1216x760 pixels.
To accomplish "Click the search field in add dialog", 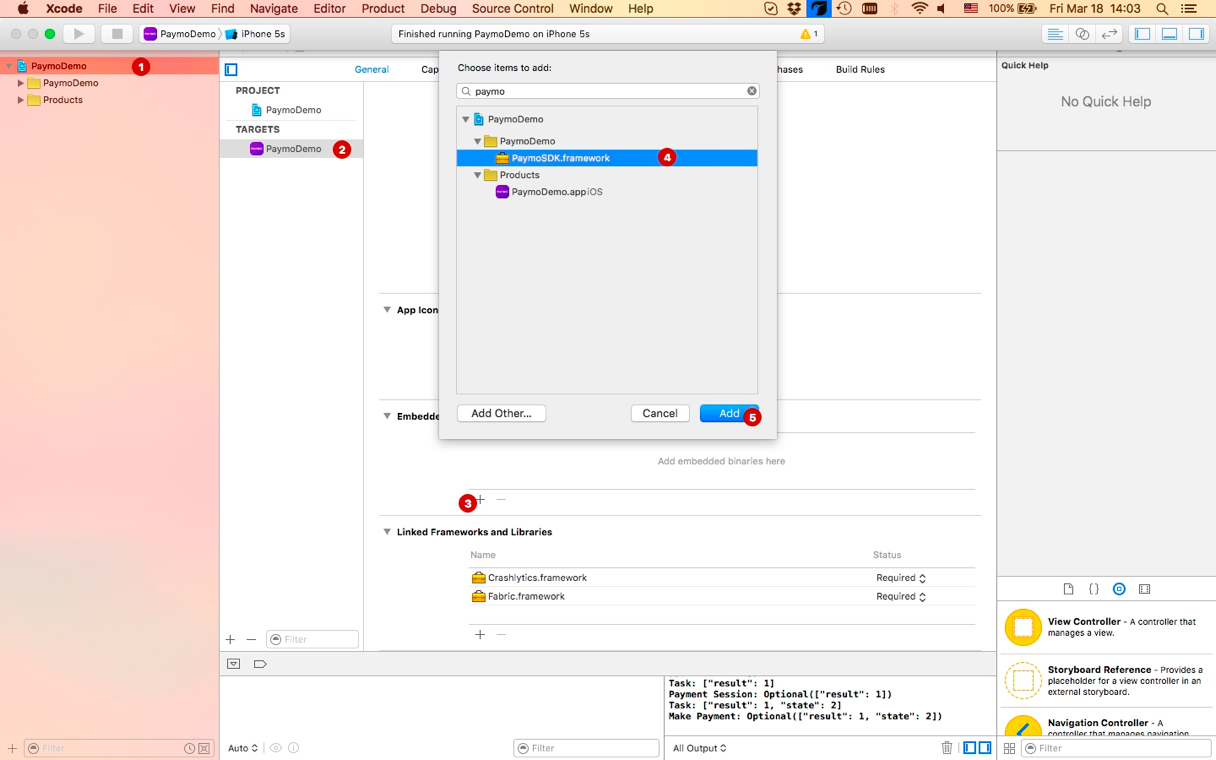I will pos(607,91).
